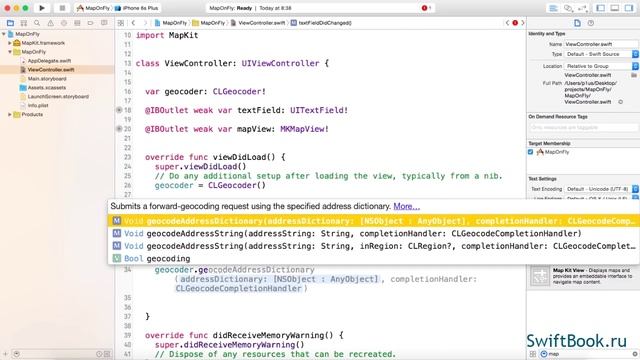This screenshot has width=640, height=360.
Task: Click the addressDictionary placeholder token
Action: pos(280,279)
